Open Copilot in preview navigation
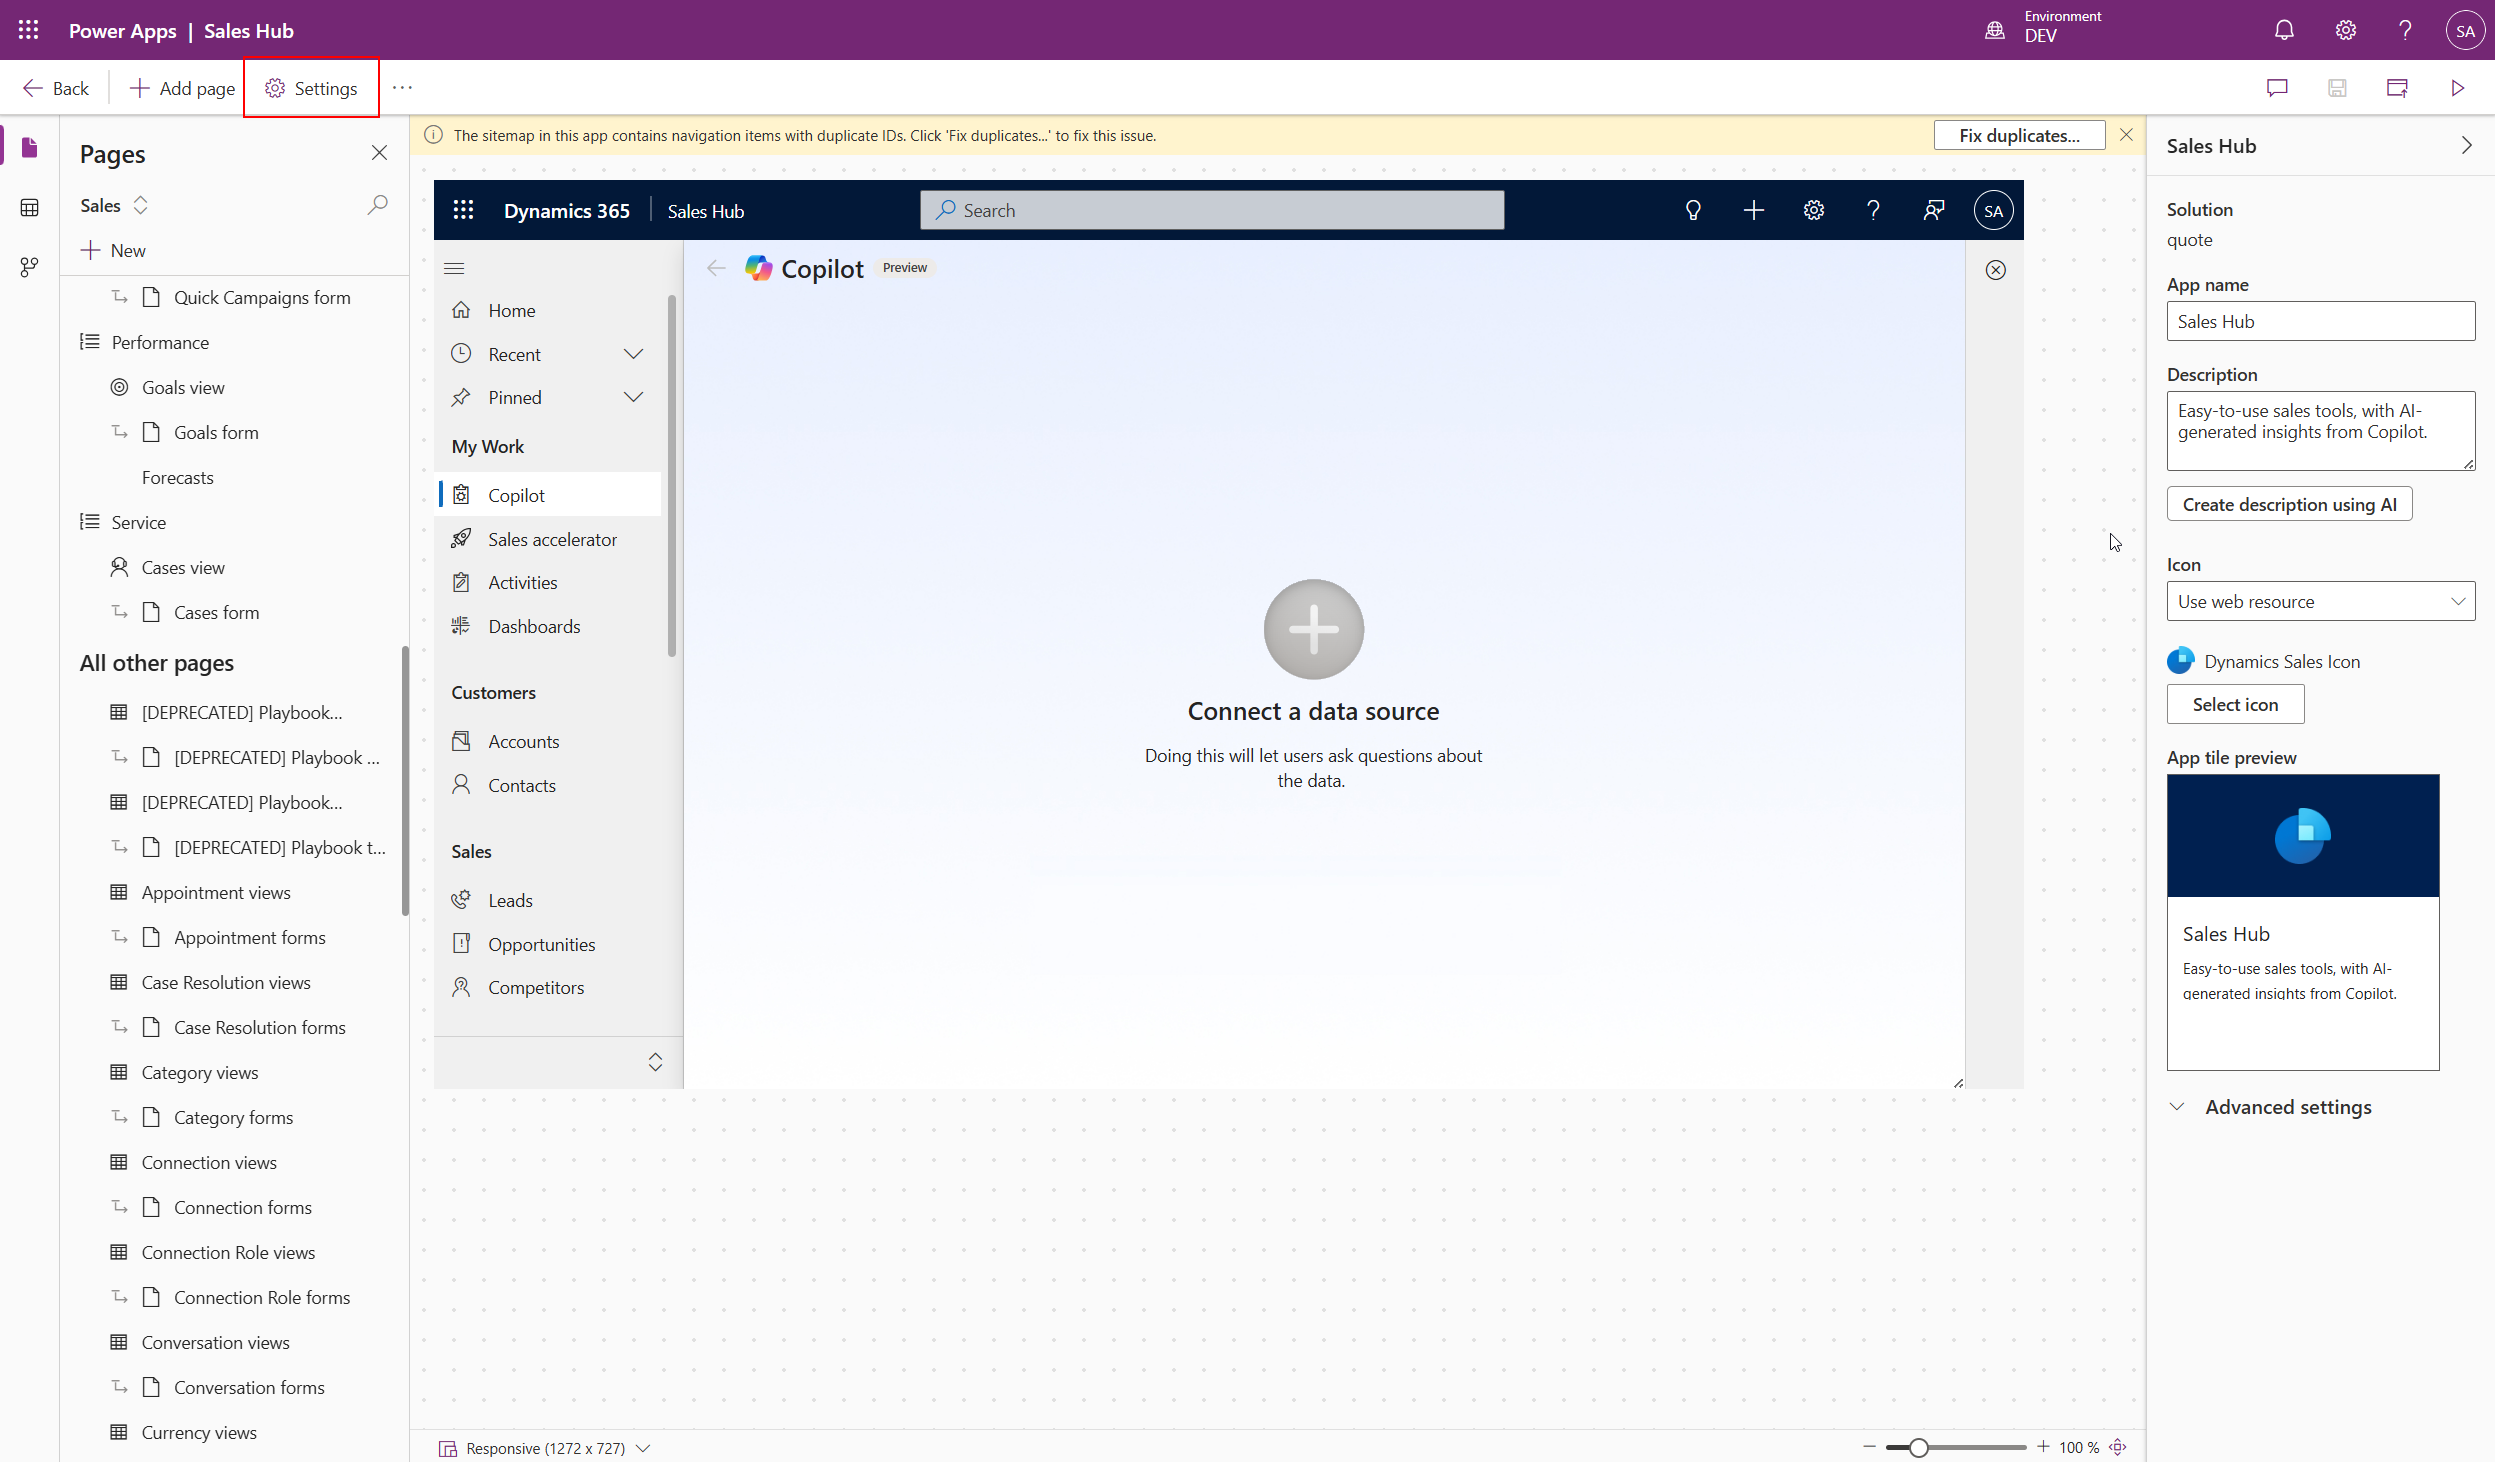This screenshot has width=2495, height=1462. [549, 495]
